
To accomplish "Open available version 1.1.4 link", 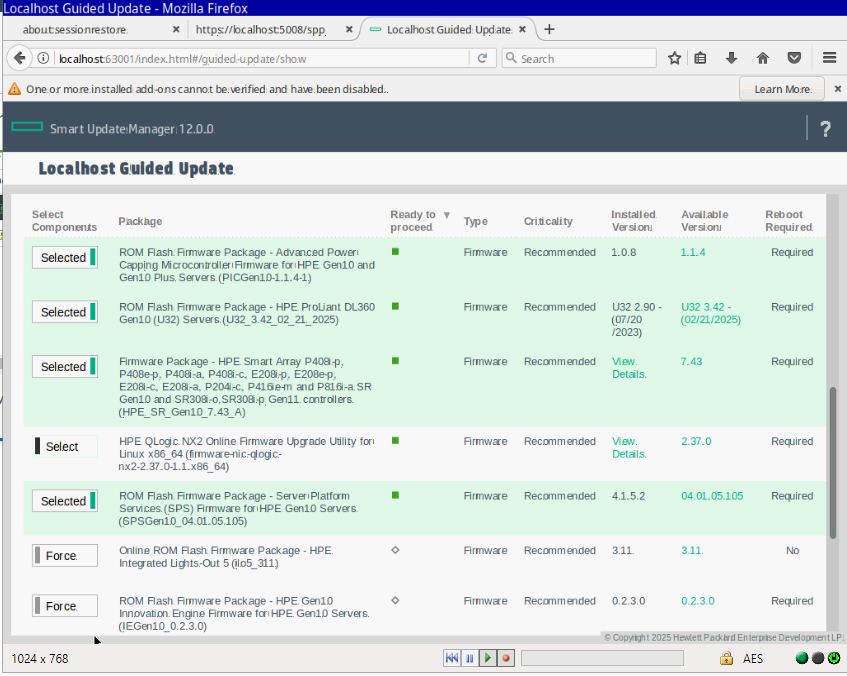I will (x=693, y=252).
